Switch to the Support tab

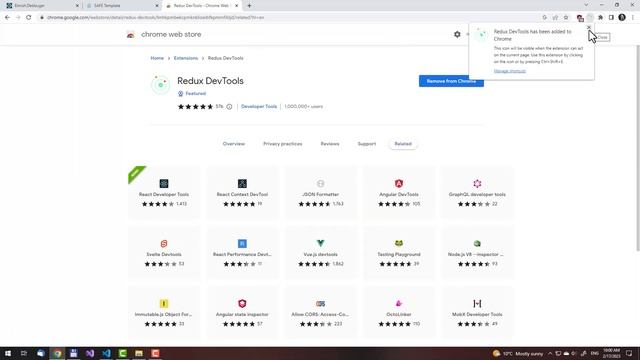click(367, 144)
